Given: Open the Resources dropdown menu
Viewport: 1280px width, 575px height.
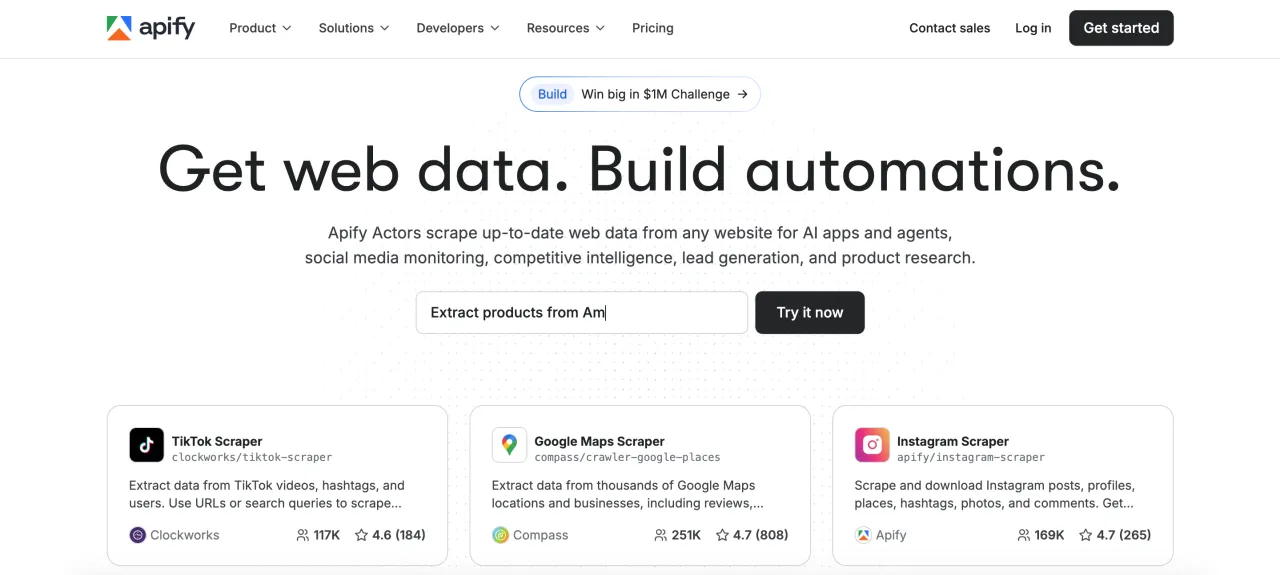Looking at the screenshot, I should pos(565,28).
